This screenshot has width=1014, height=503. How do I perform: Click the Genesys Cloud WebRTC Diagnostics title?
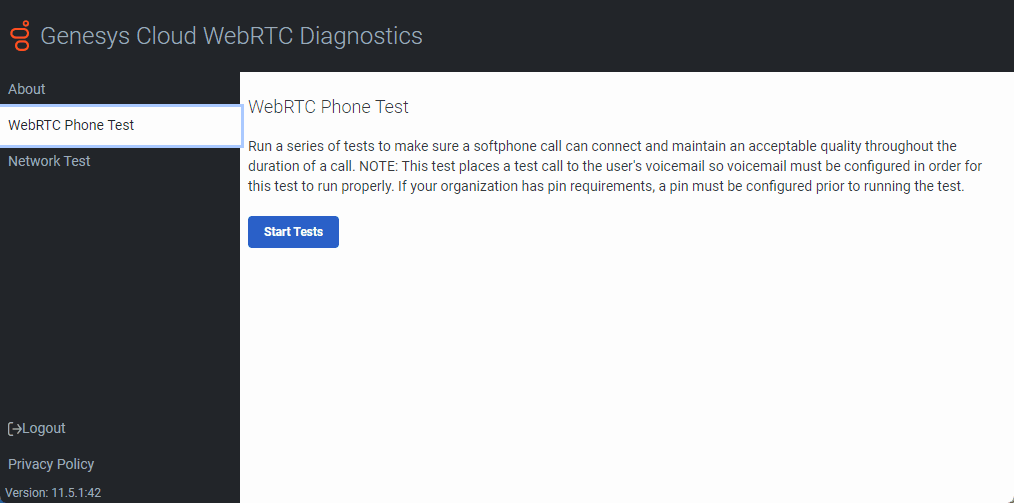point(231,36)
